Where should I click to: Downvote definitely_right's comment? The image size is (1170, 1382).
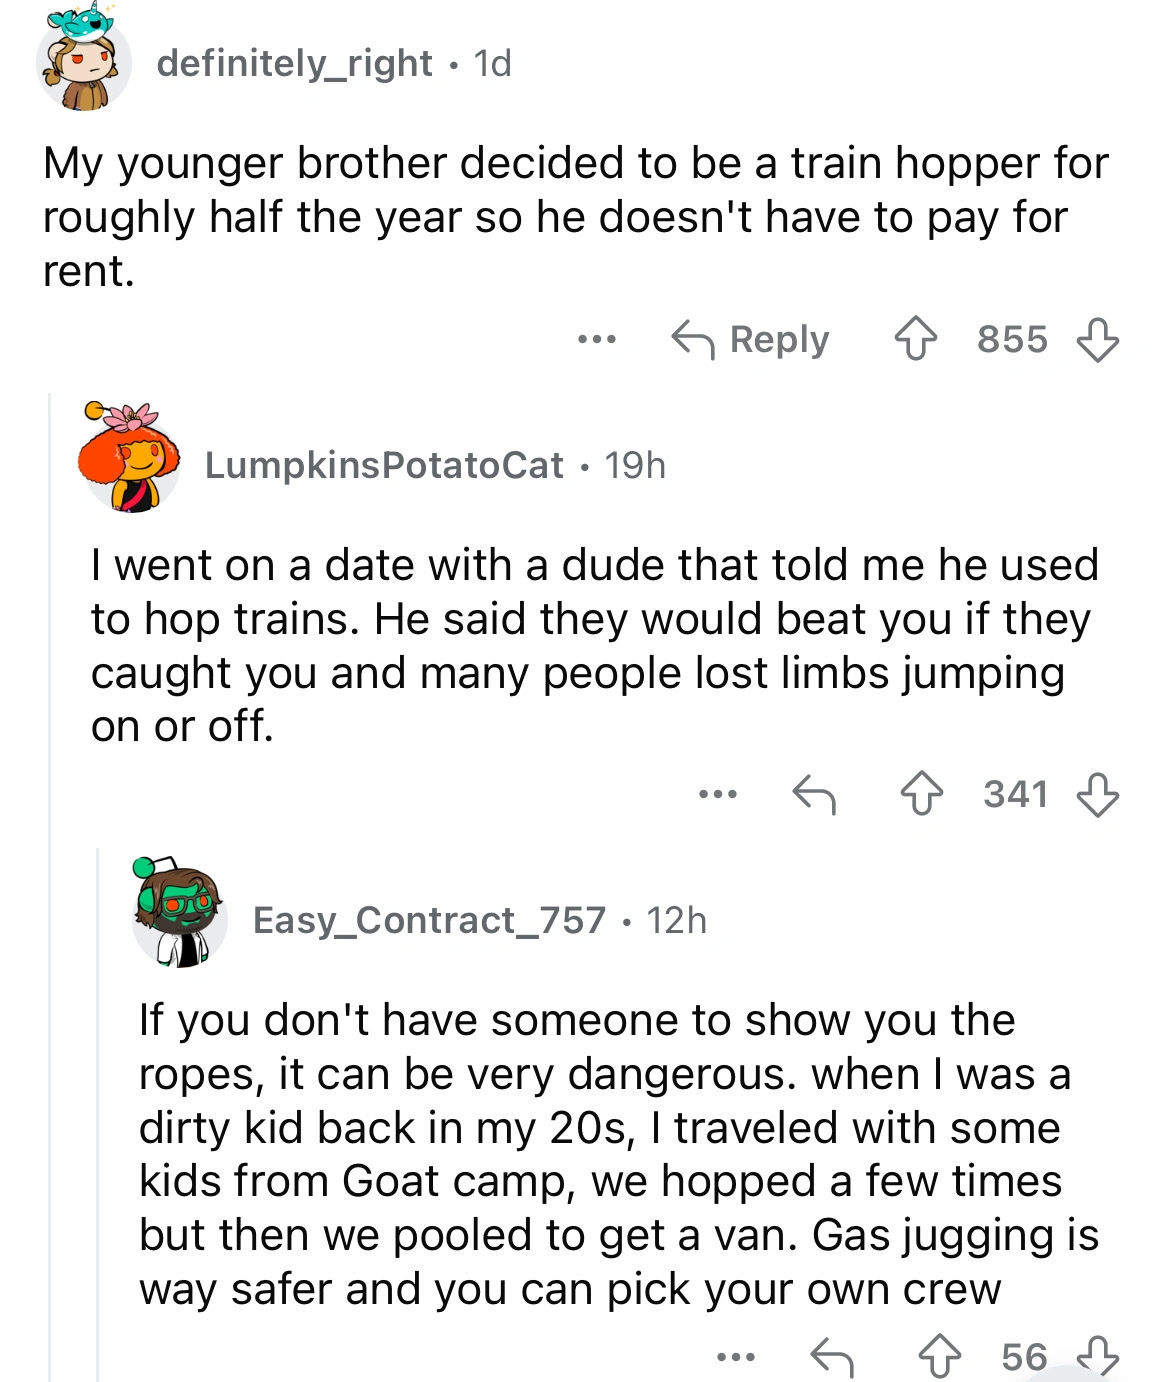point(1097,339)
